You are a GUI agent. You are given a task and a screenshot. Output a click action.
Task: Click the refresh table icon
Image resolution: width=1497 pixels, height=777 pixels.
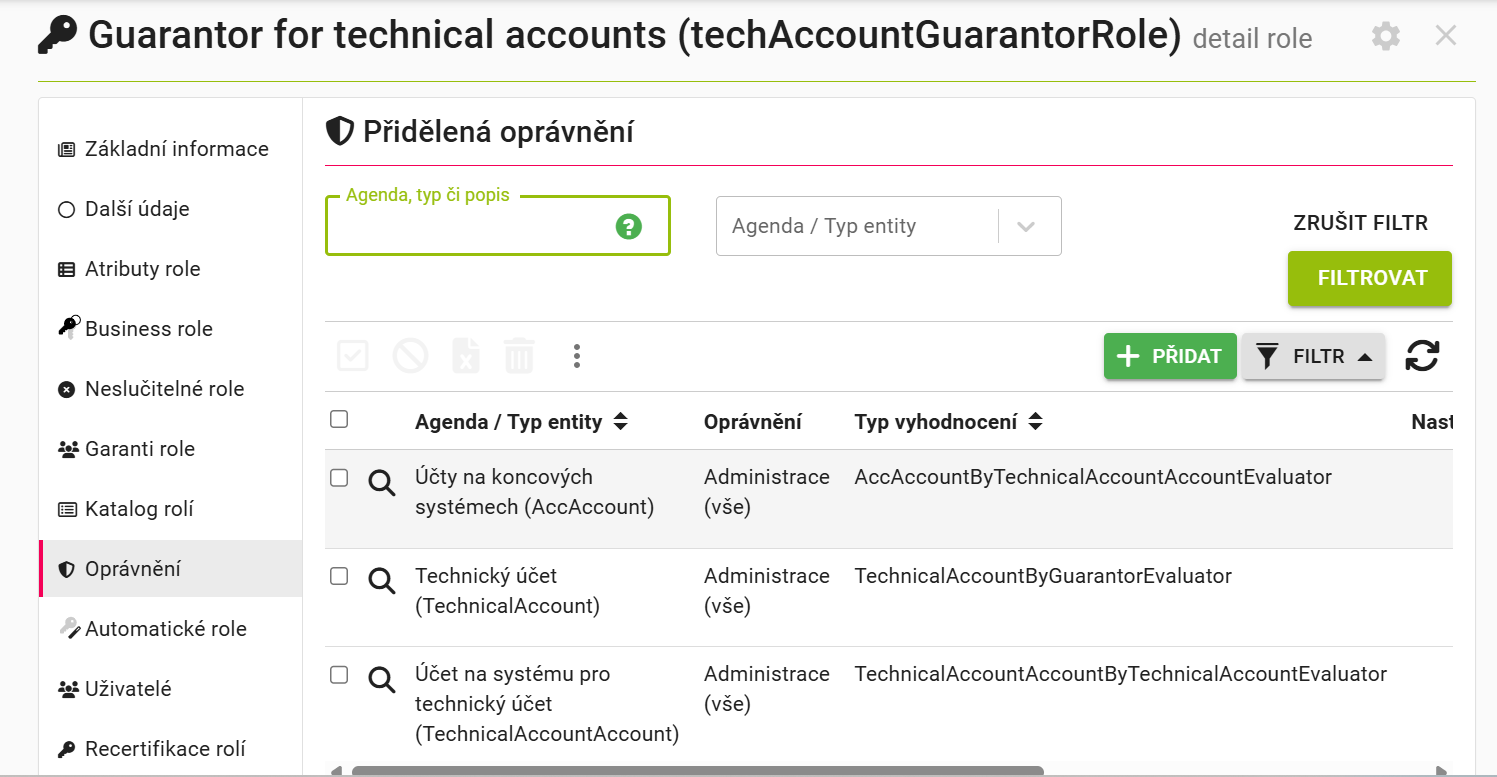coord(1422,355)
